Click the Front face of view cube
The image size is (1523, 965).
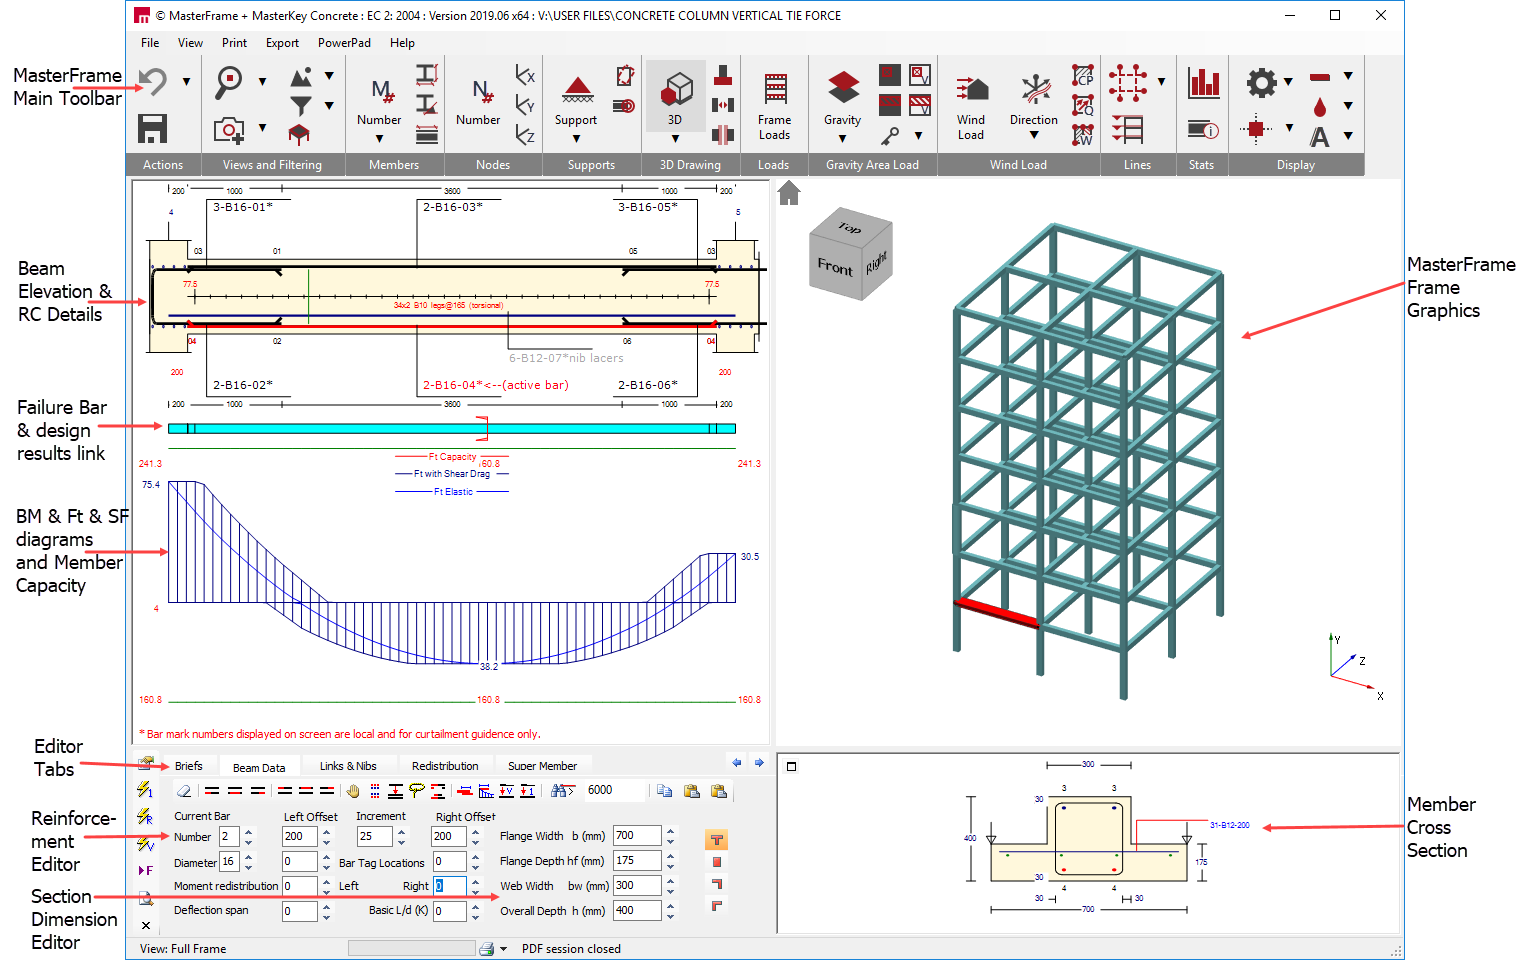click(835, 267)
